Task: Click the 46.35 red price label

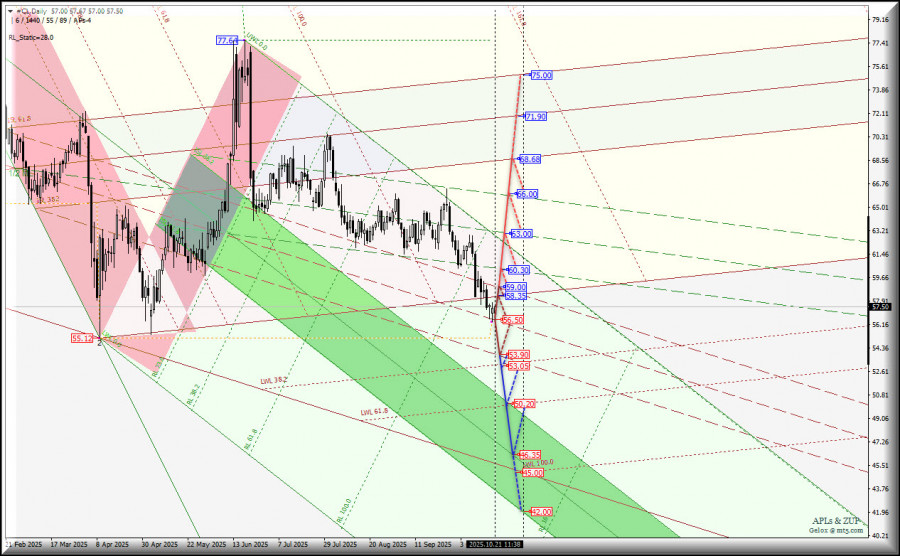Action: coord(530,455)
